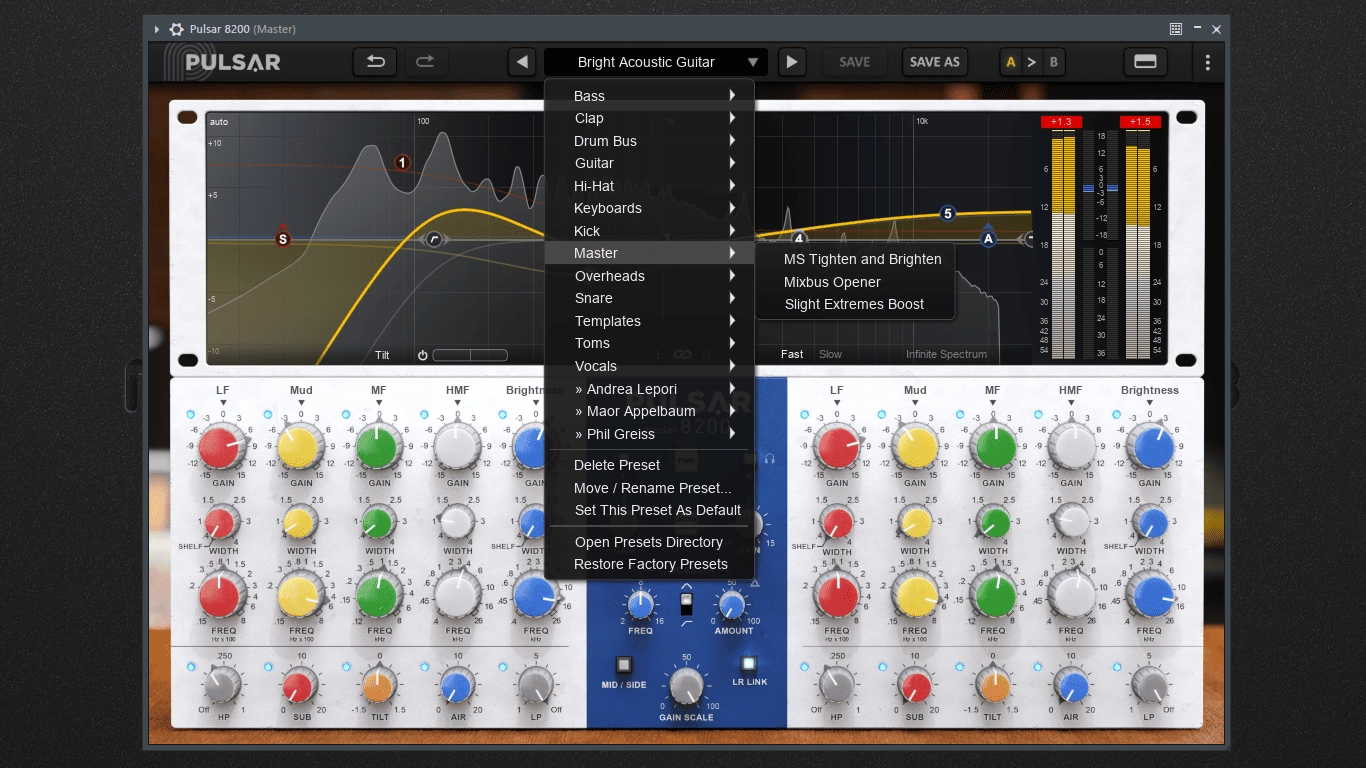
Task: Copy A to B with the > button
Action: 1032,62
